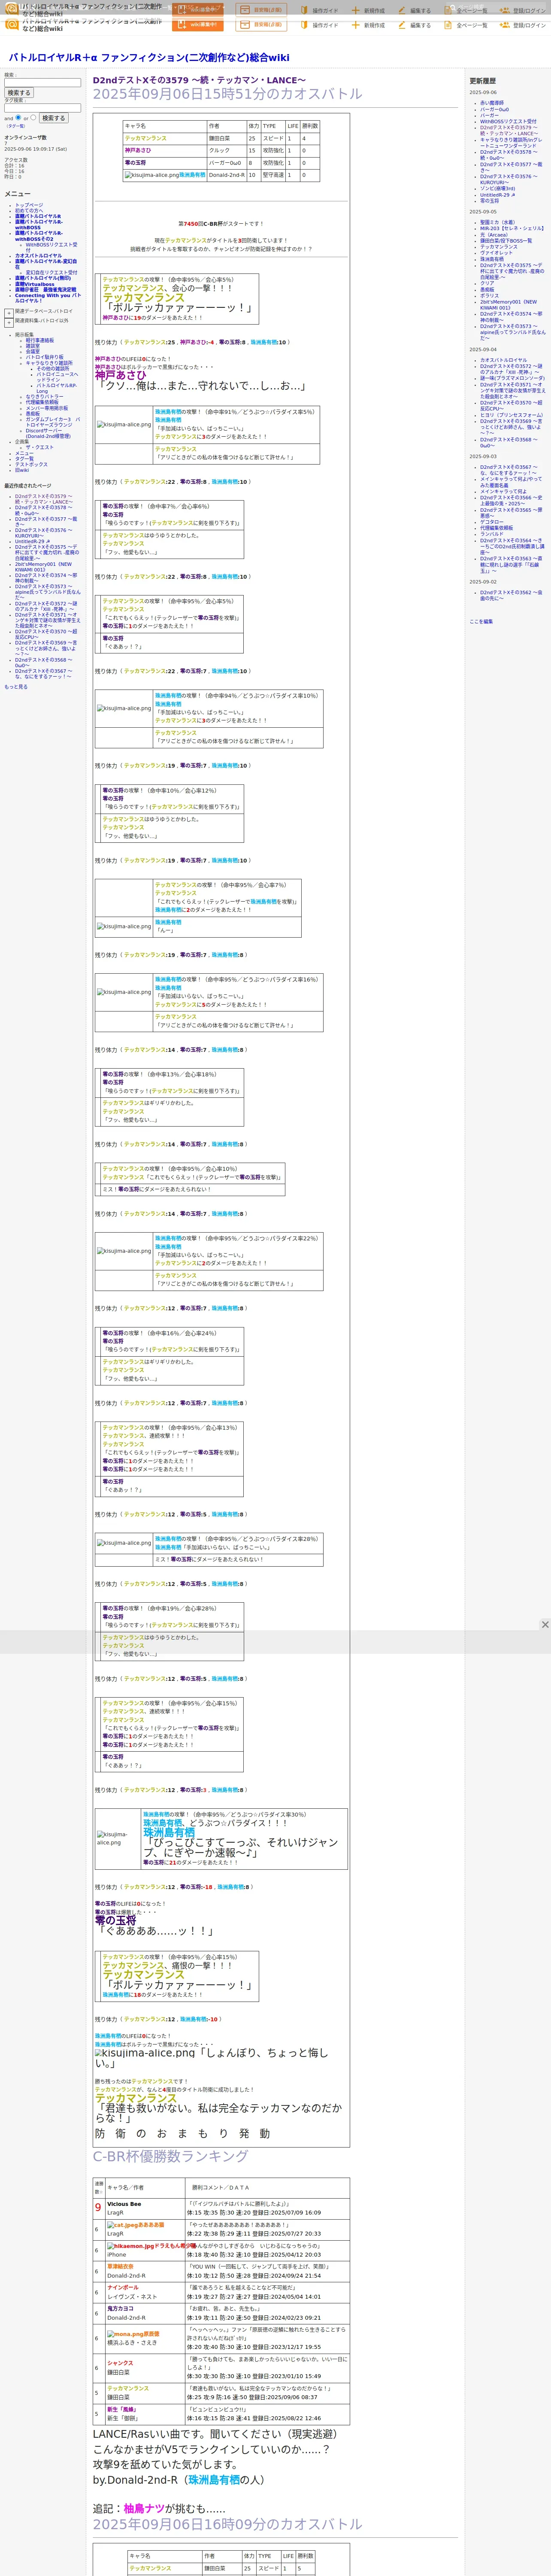Open 2bit'sMemory001 in left recent pages list

click(43, 567)
